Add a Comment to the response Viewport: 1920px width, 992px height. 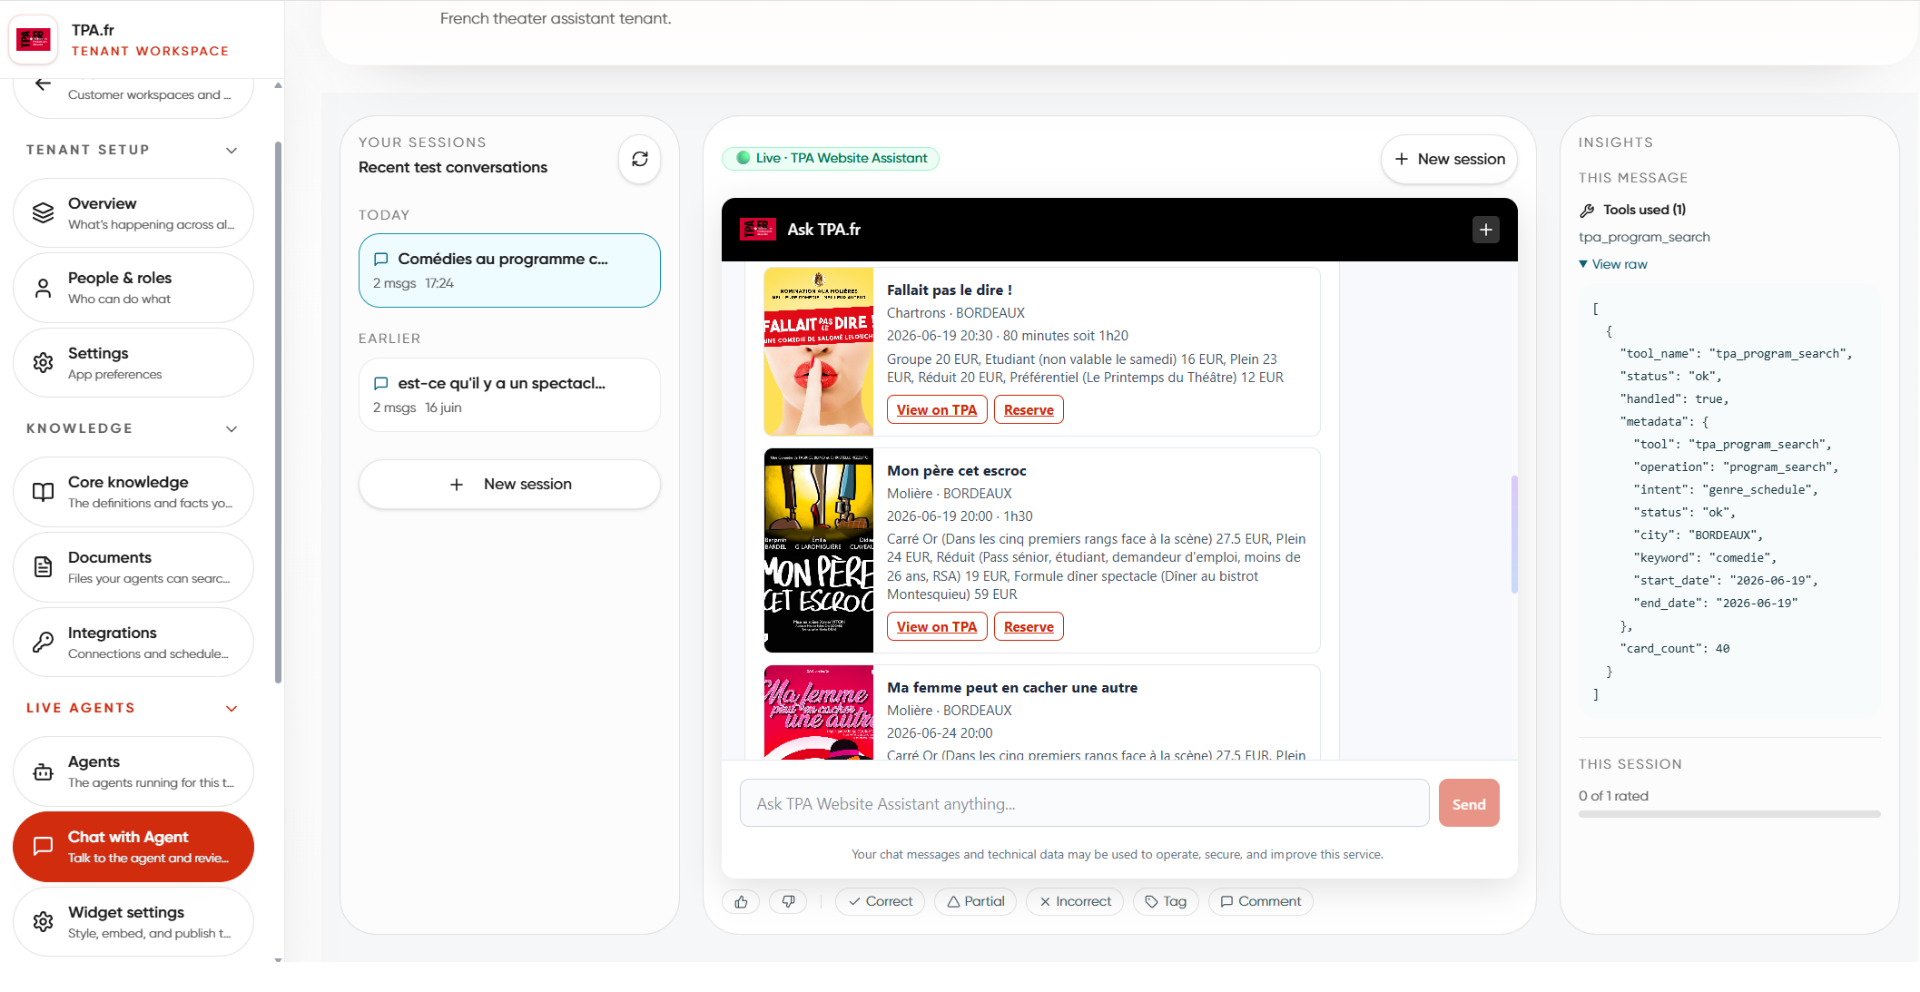(x=1260, y=902)
